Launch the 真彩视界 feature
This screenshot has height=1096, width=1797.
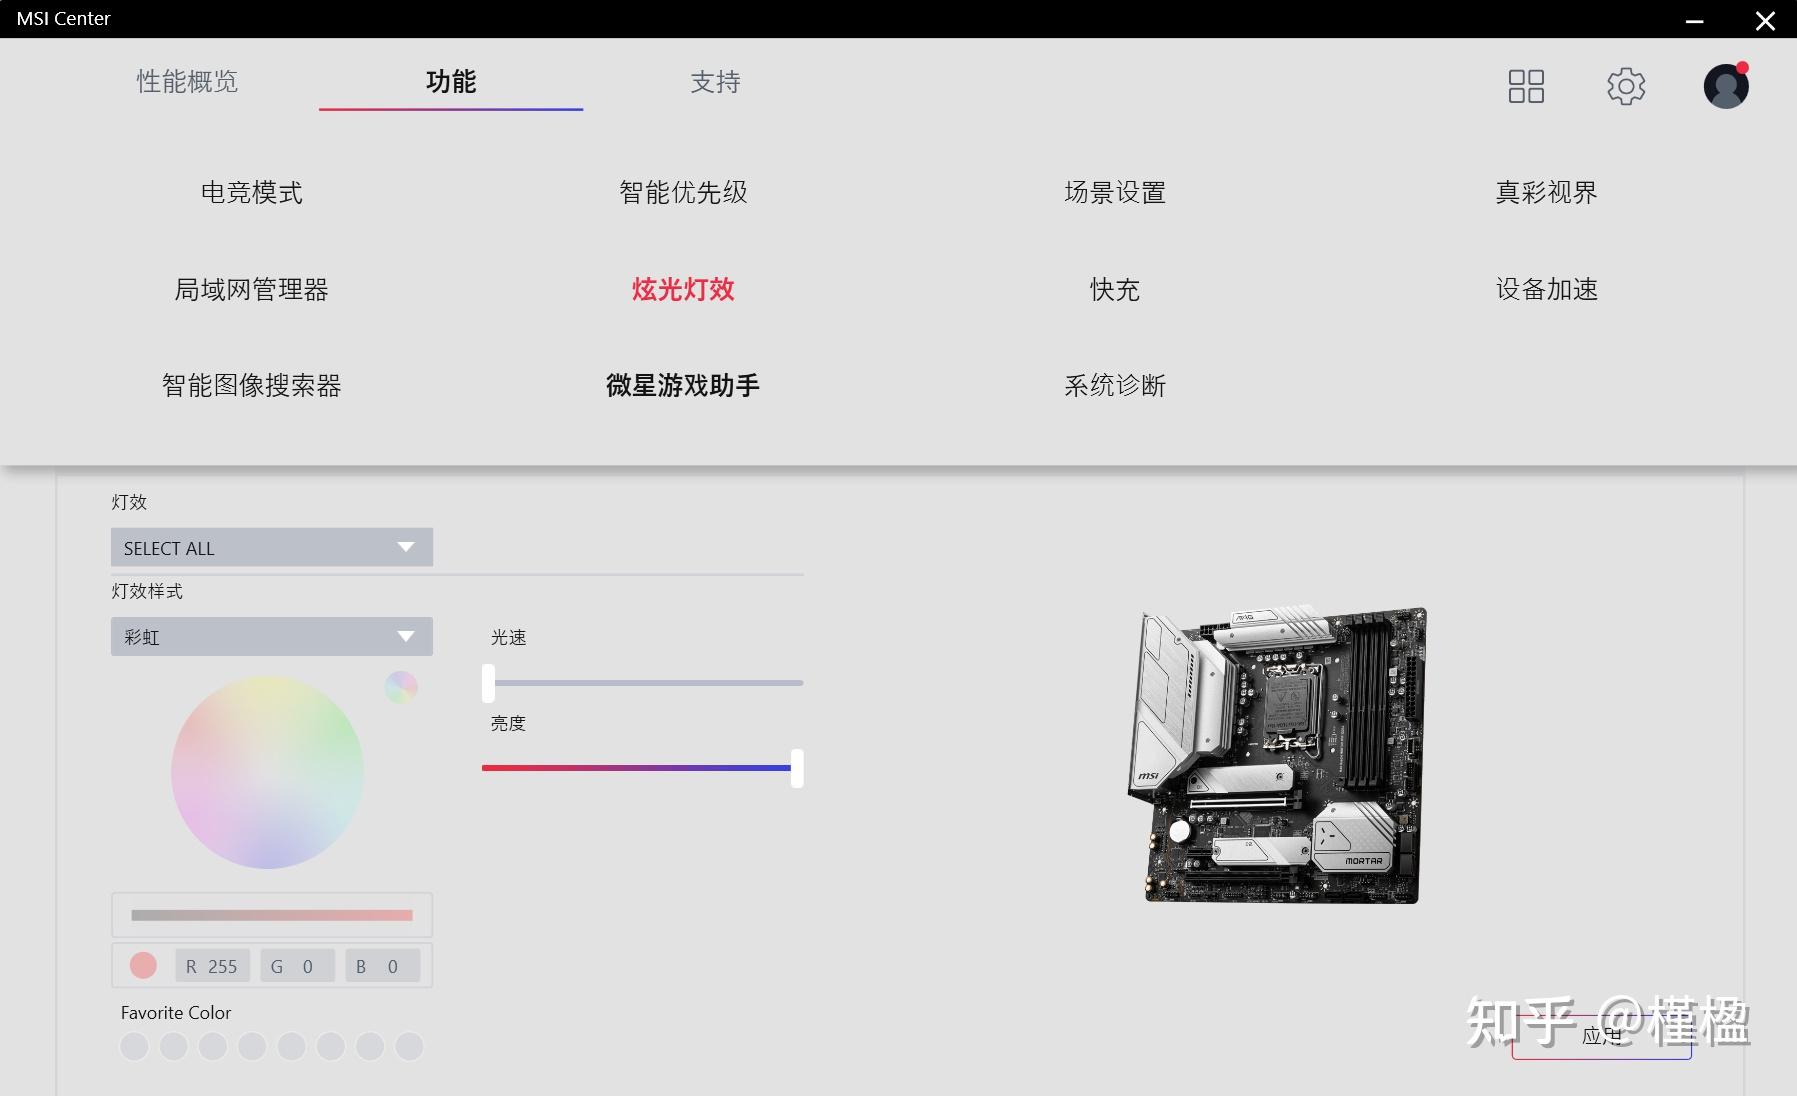[1546, 192]
